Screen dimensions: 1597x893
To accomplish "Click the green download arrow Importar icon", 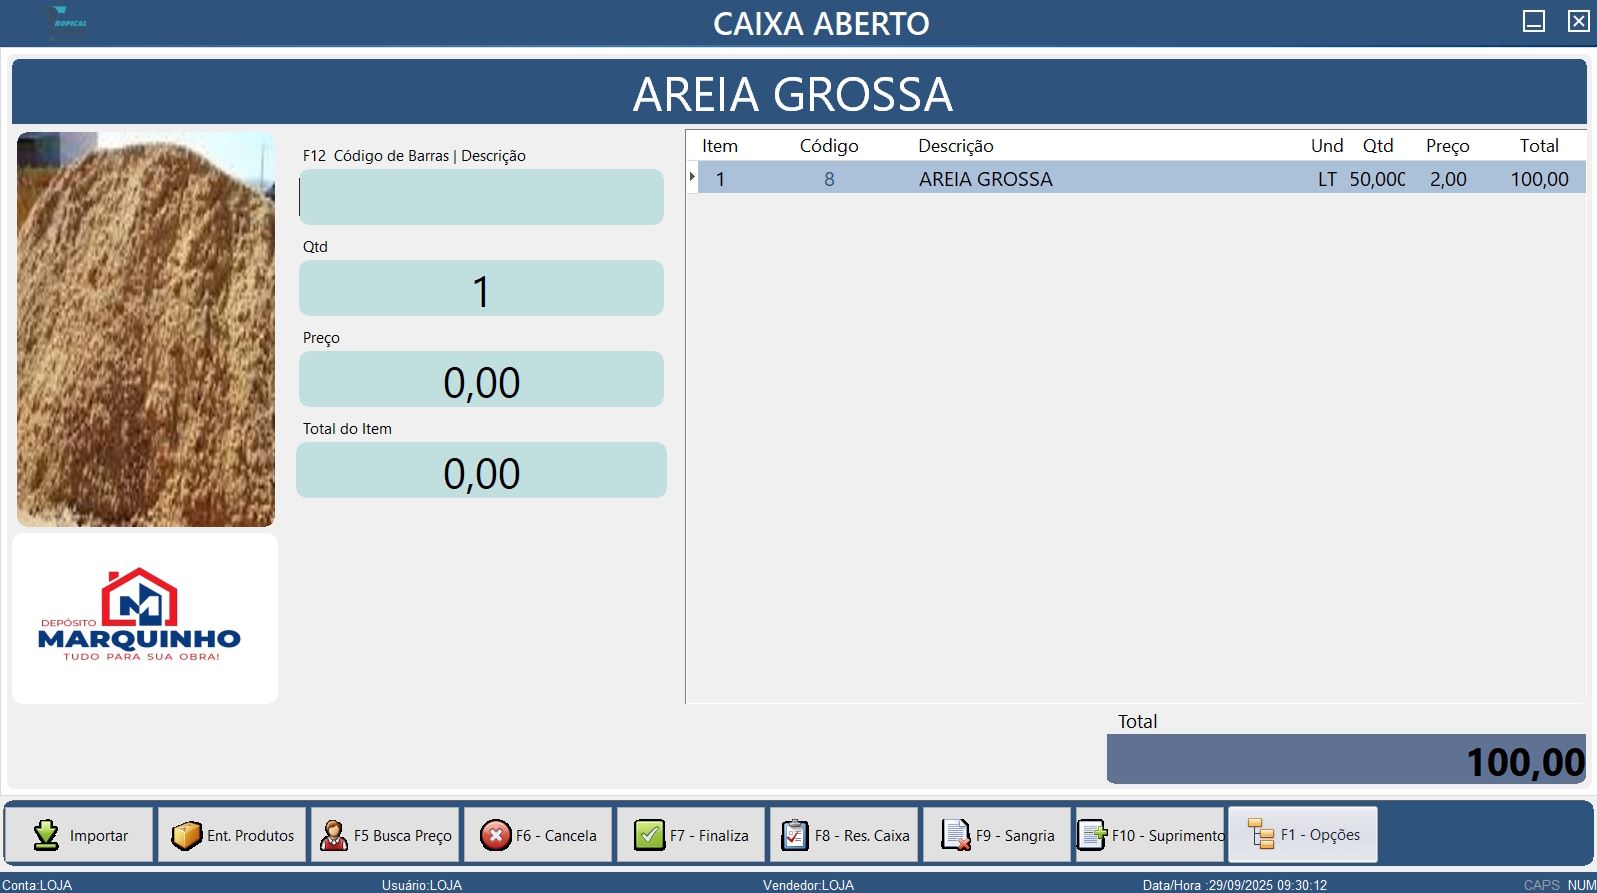I will coord(46,835).
